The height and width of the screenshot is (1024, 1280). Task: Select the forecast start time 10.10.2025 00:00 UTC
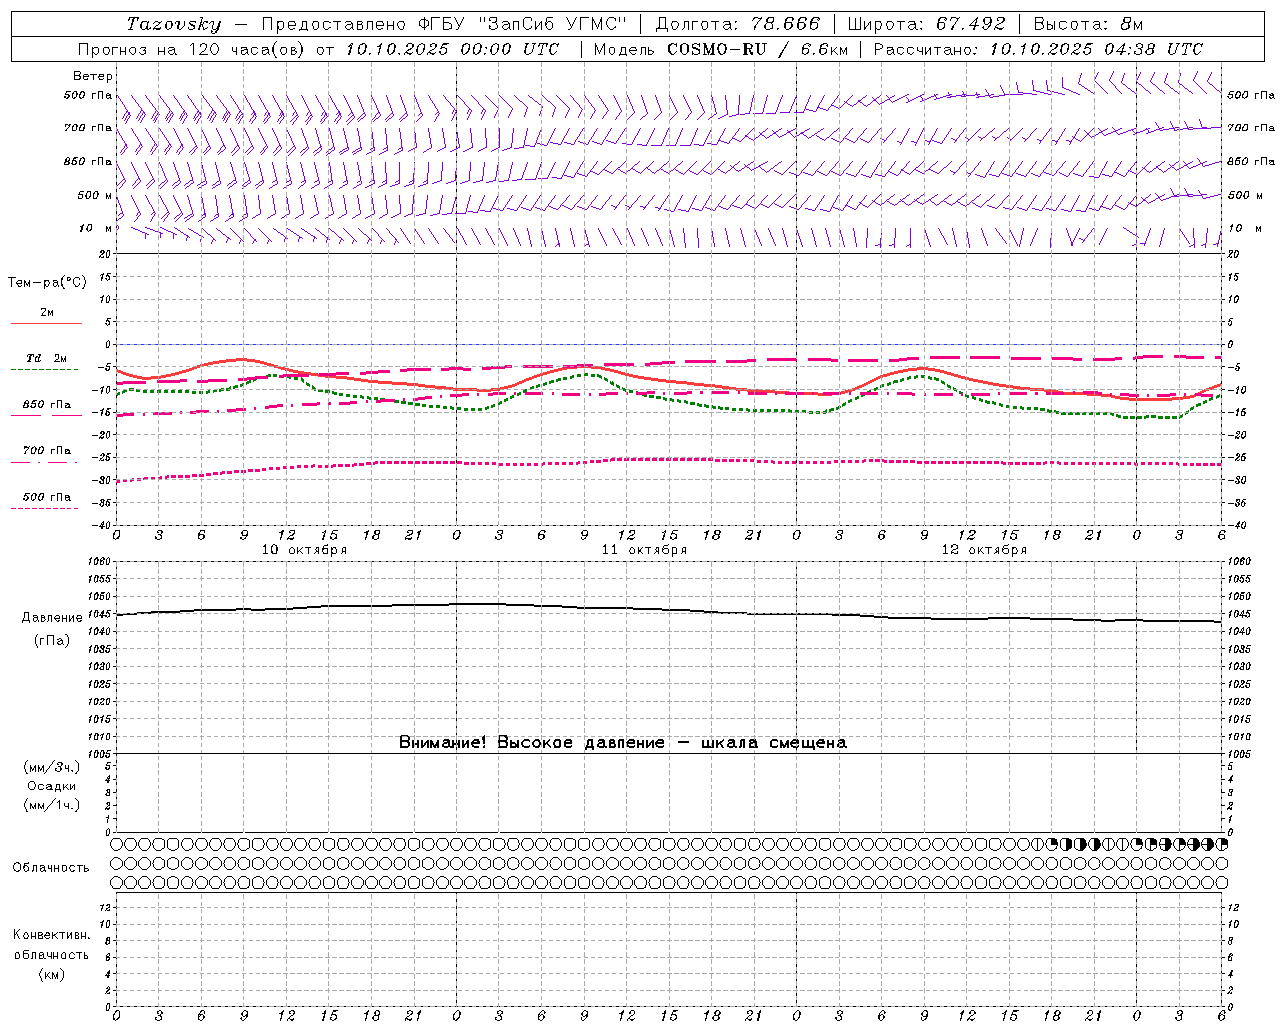pos(452,49)
